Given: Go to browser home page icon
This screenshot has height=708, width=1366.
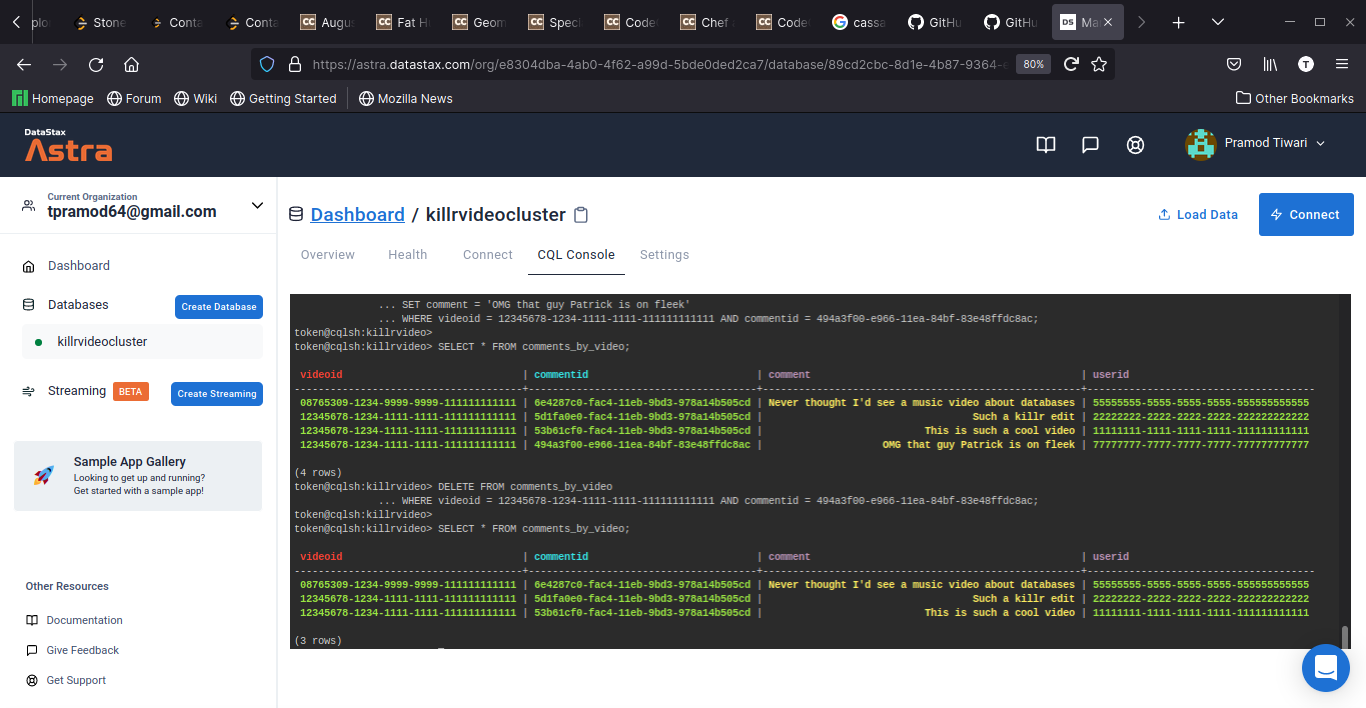Looking at the screenshot, I should coord(131,64).
